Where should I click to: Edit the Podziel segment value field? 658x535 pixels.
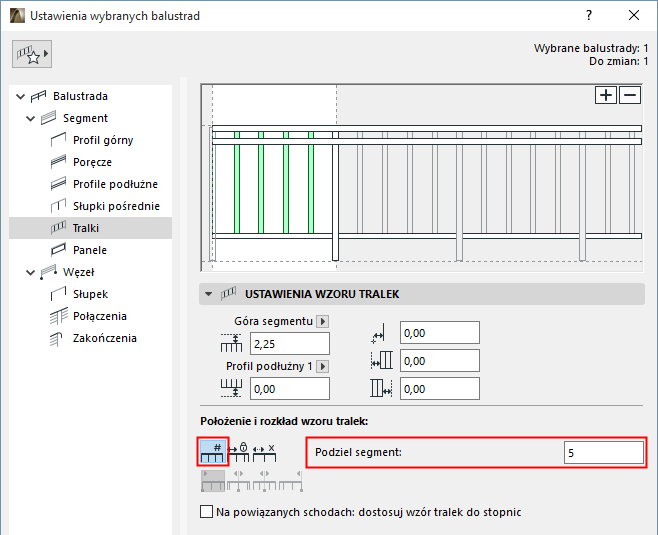603,452
